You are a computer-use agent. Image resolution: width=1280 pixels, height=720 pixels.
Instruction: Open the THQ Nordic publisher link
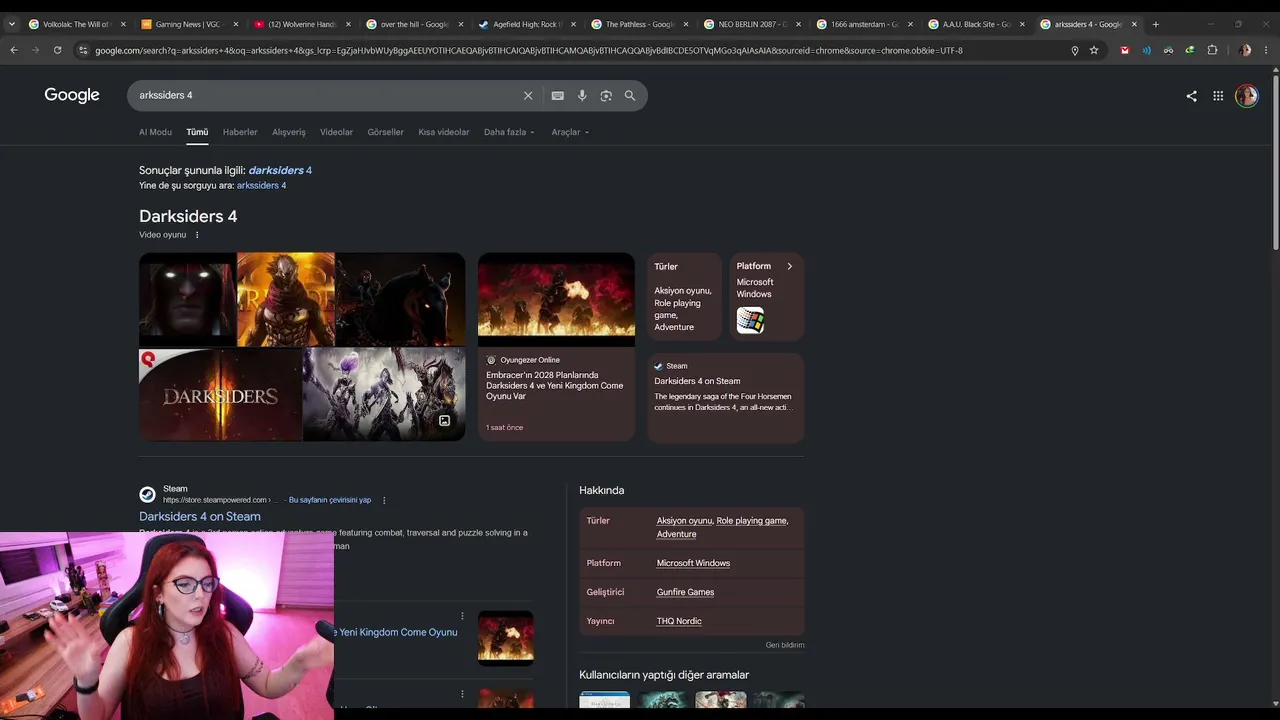click(x=679, y=621)
